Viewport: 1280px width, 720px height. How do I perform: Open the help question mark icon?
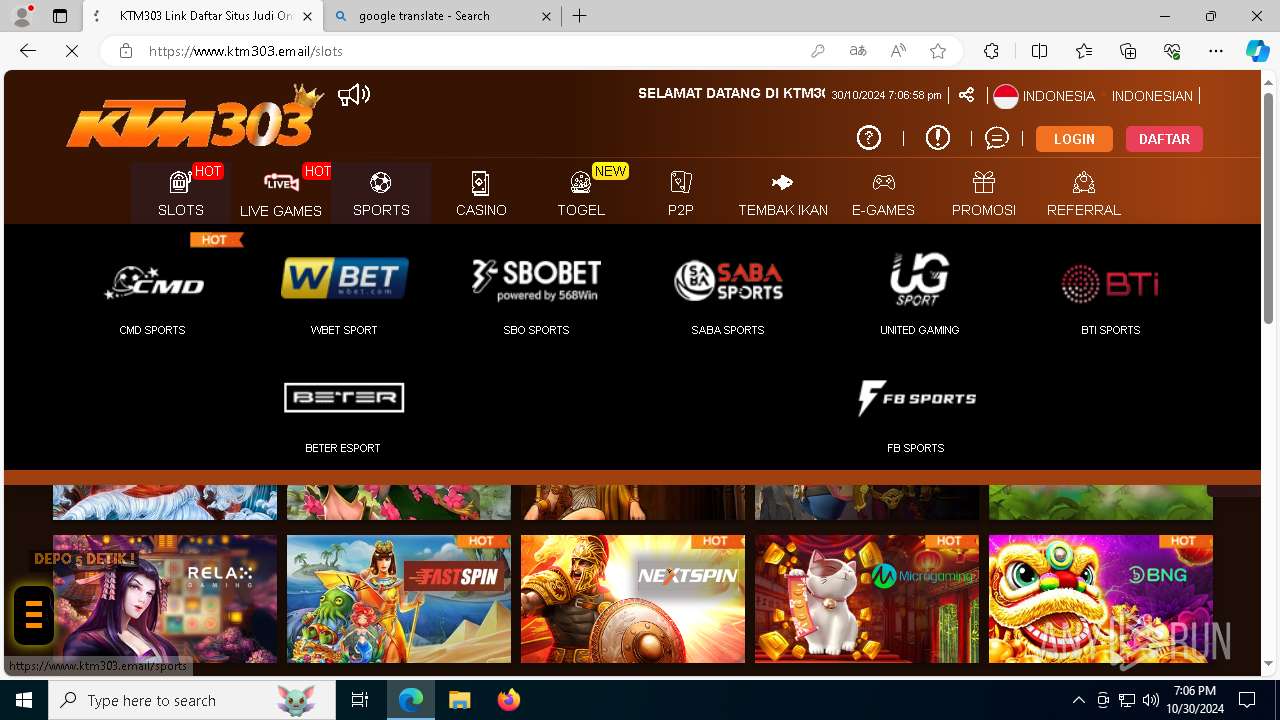869,138
